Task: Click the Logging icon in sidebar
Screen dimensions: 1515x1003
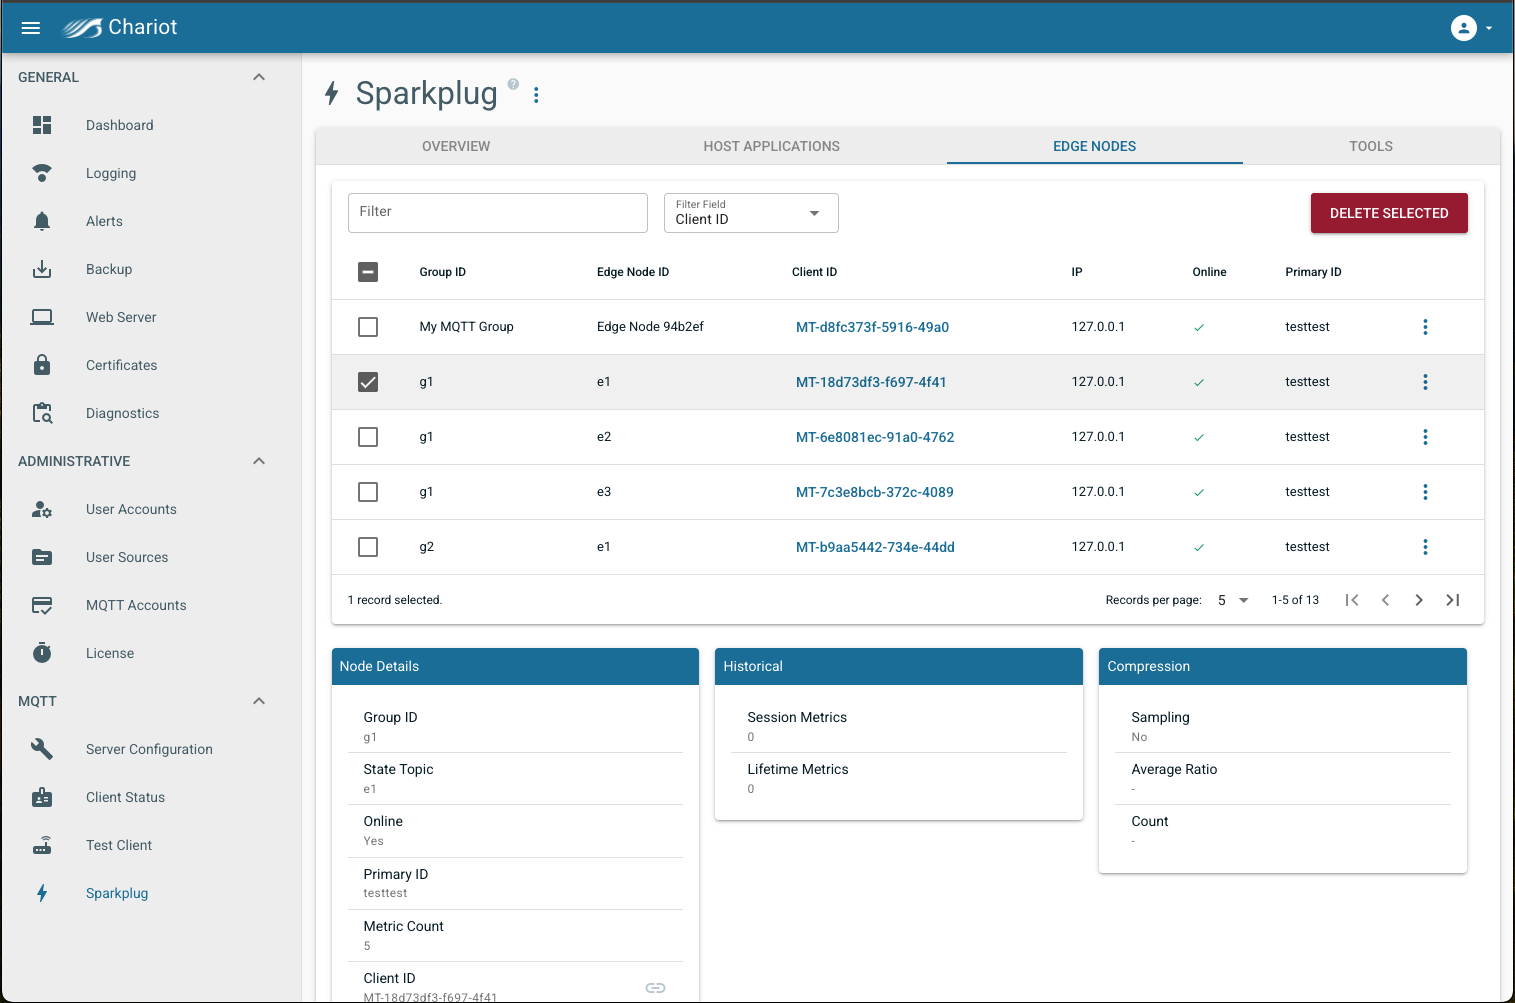Action: (42, 173)
